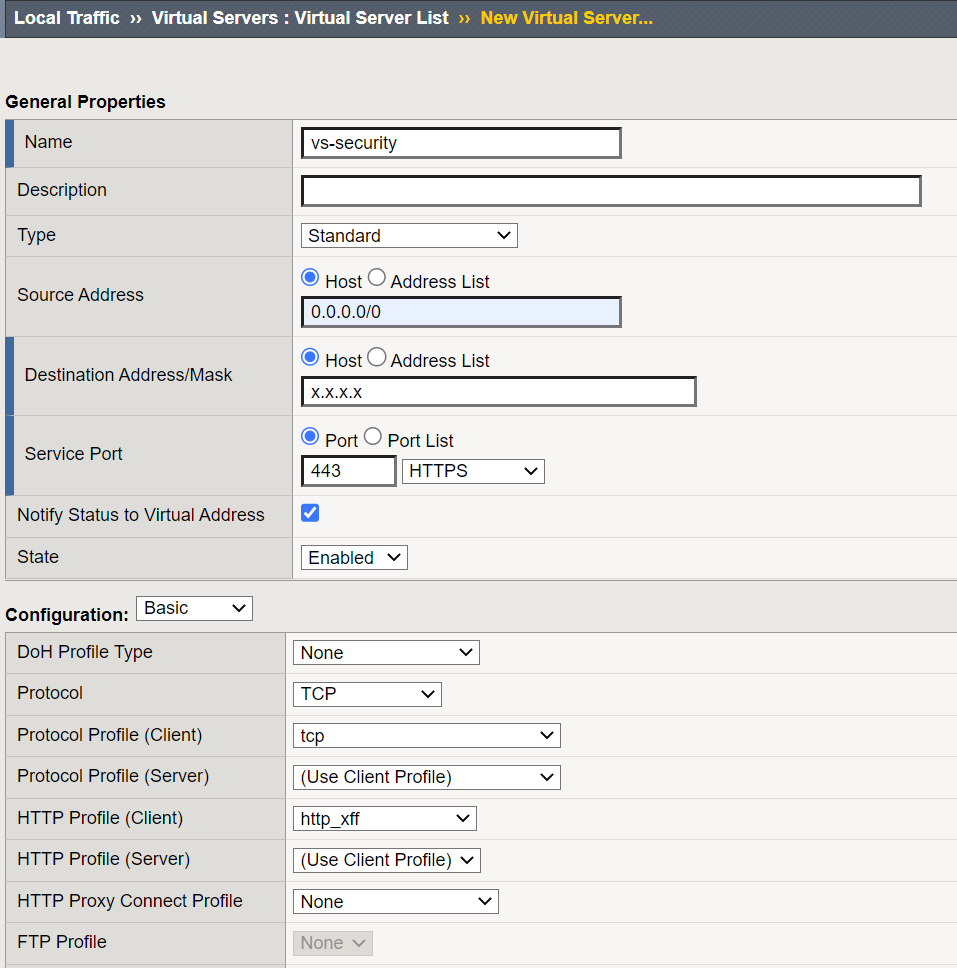This screenshot has width=957, height=968.
Task: Go to Local Traffic breadcrumb
Action: (x=67, y=18)
